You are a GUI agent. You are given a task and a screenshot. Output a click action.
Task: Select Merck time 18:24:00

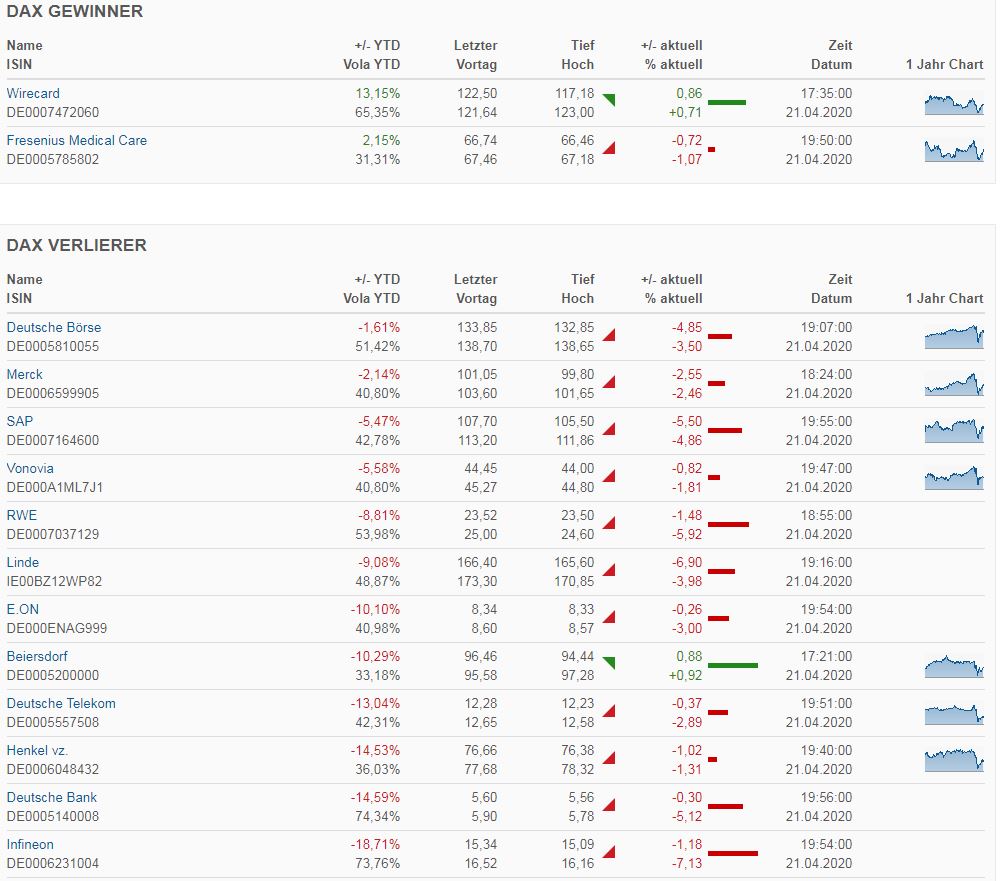pyautogui.click(x=826, y=374)
